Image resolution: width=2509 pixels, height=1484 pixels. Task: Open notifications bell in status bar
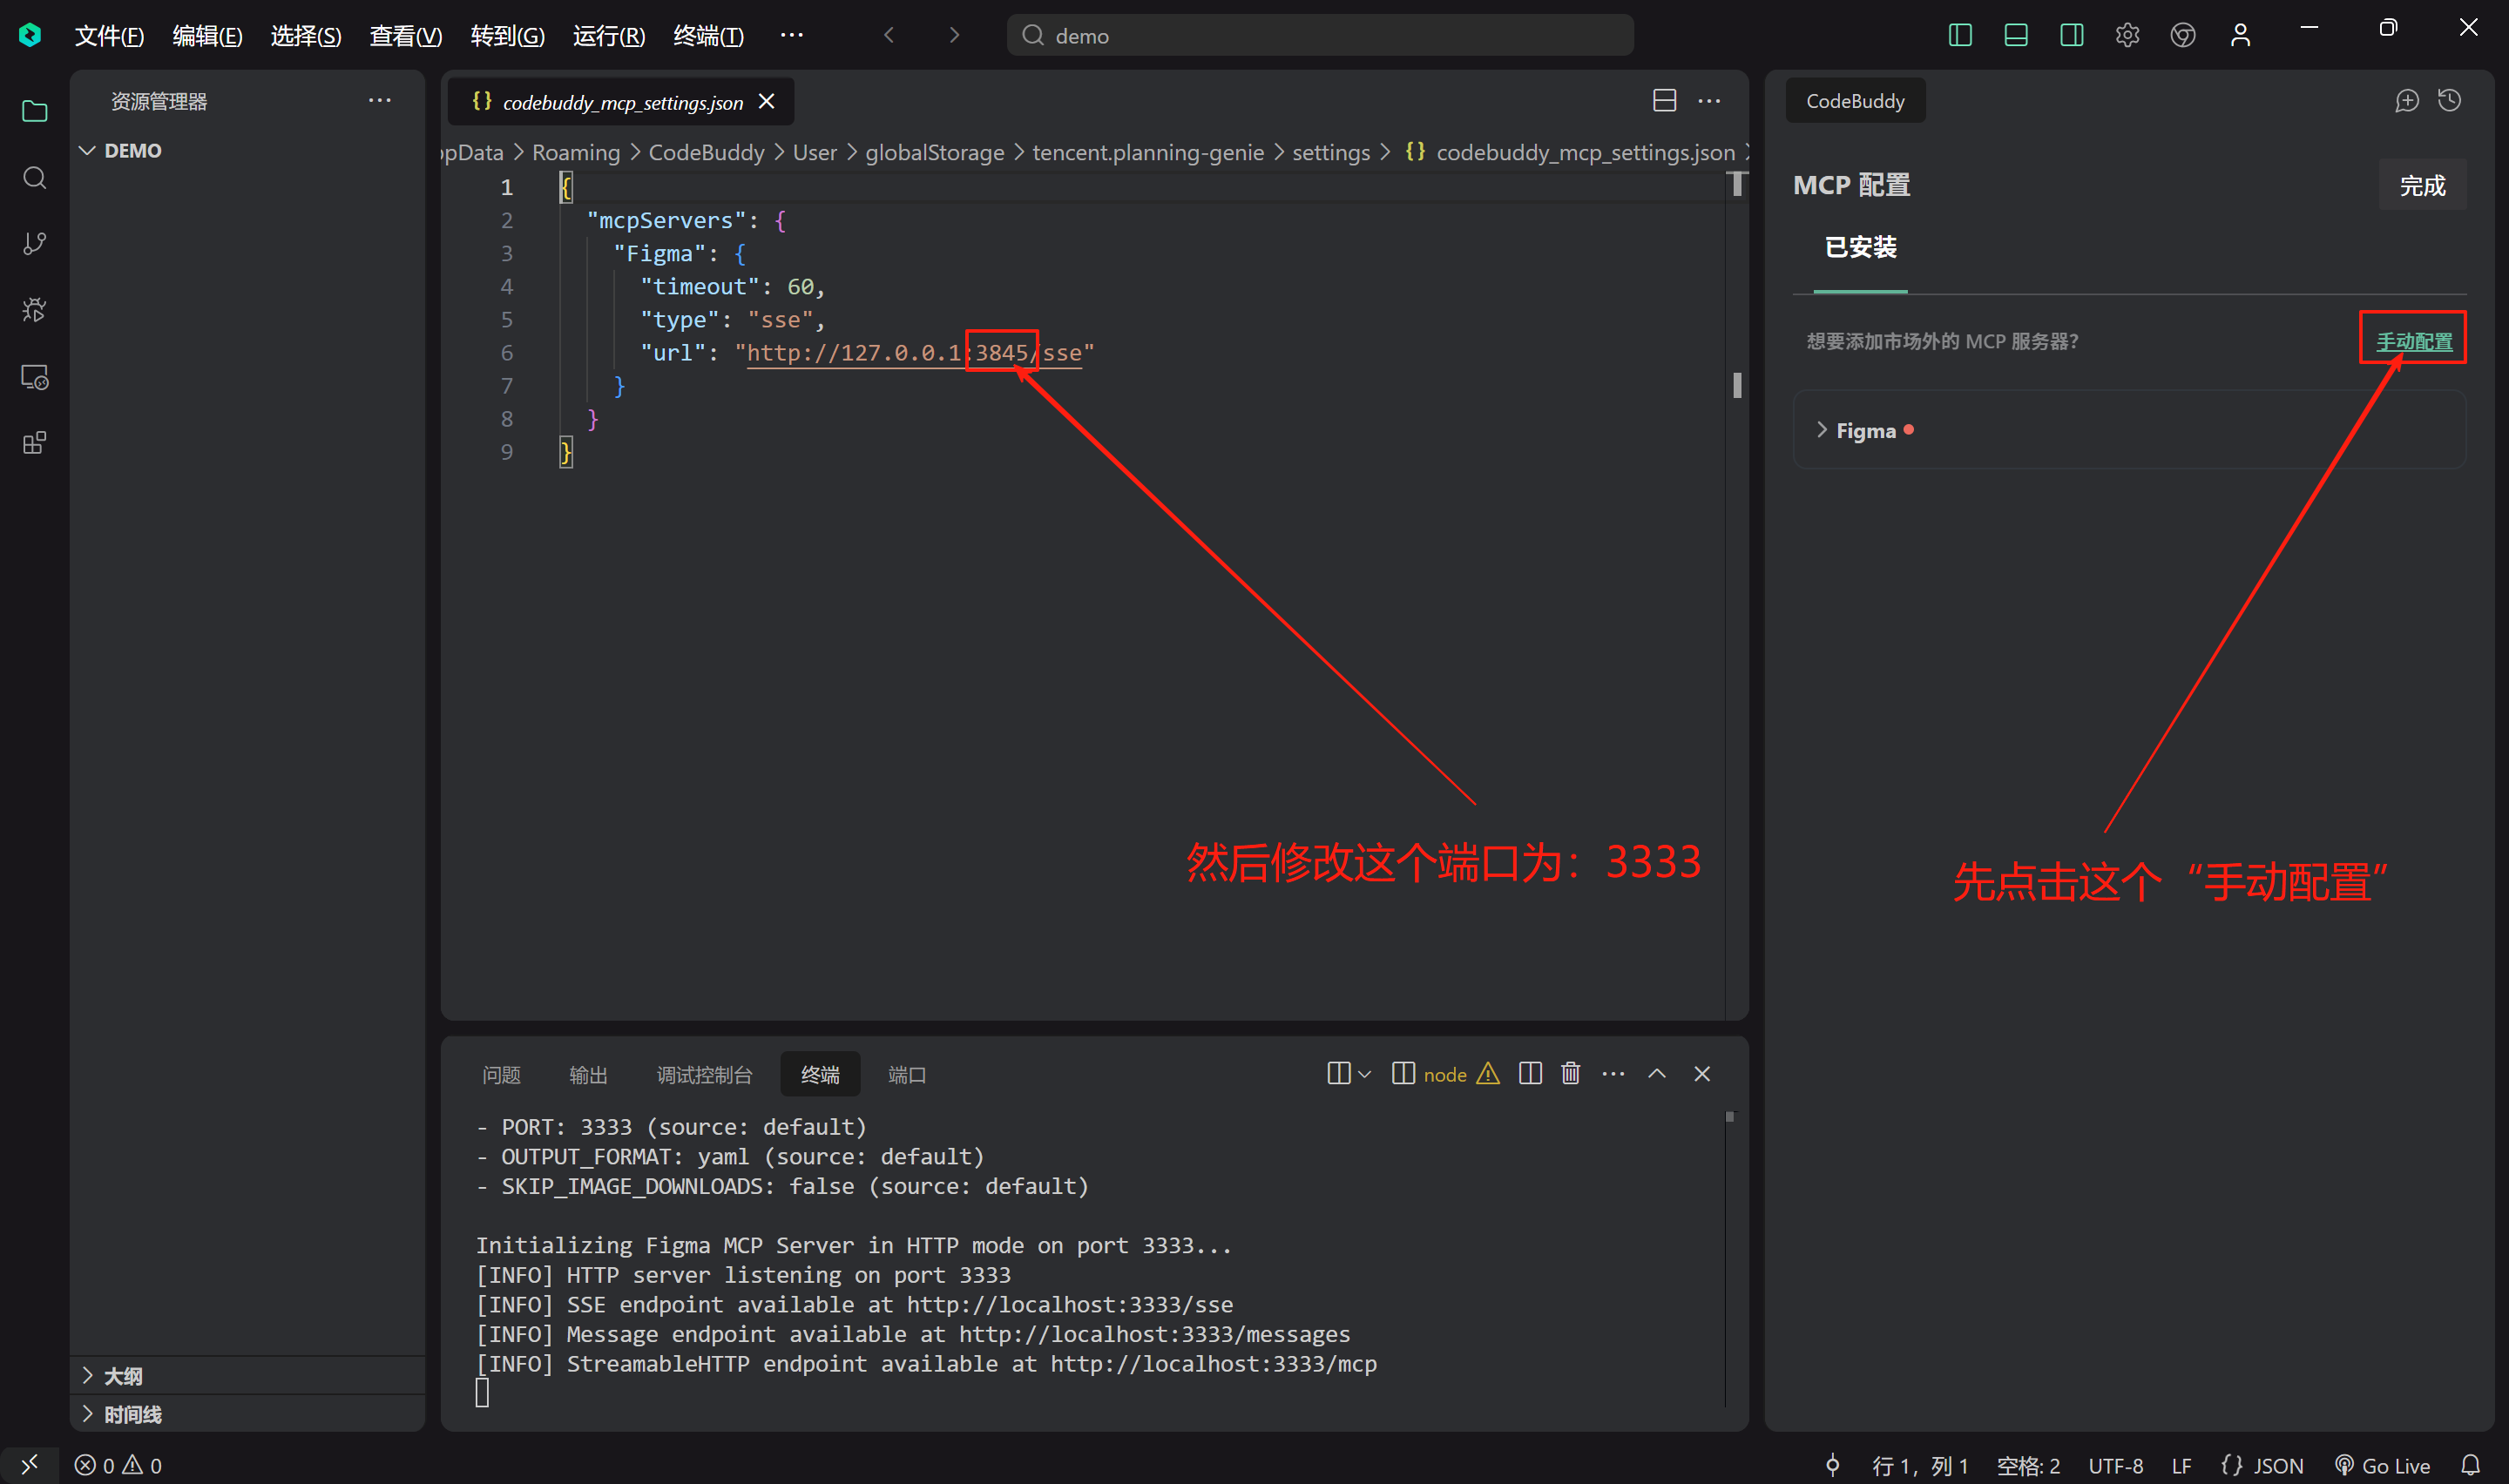[2470, 1465]
